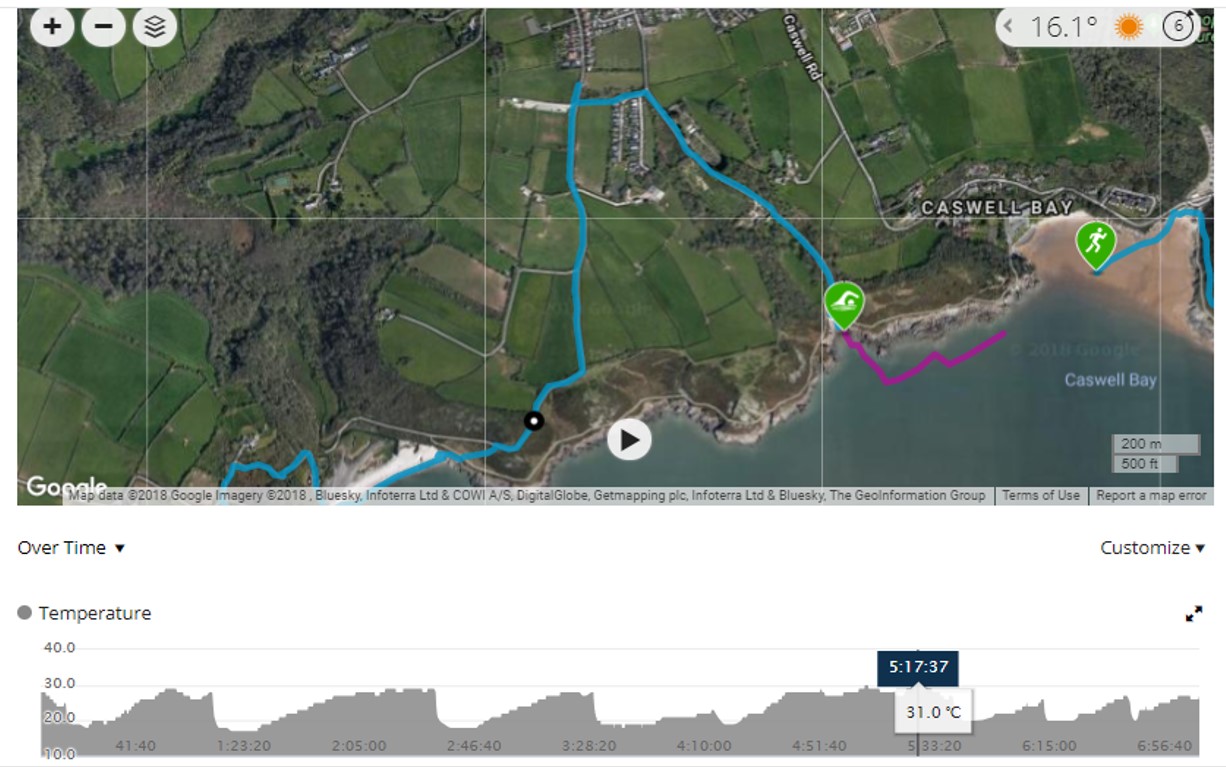
Task: Click temperature chart at 2:05:00
Action: (x=359, y=720)
